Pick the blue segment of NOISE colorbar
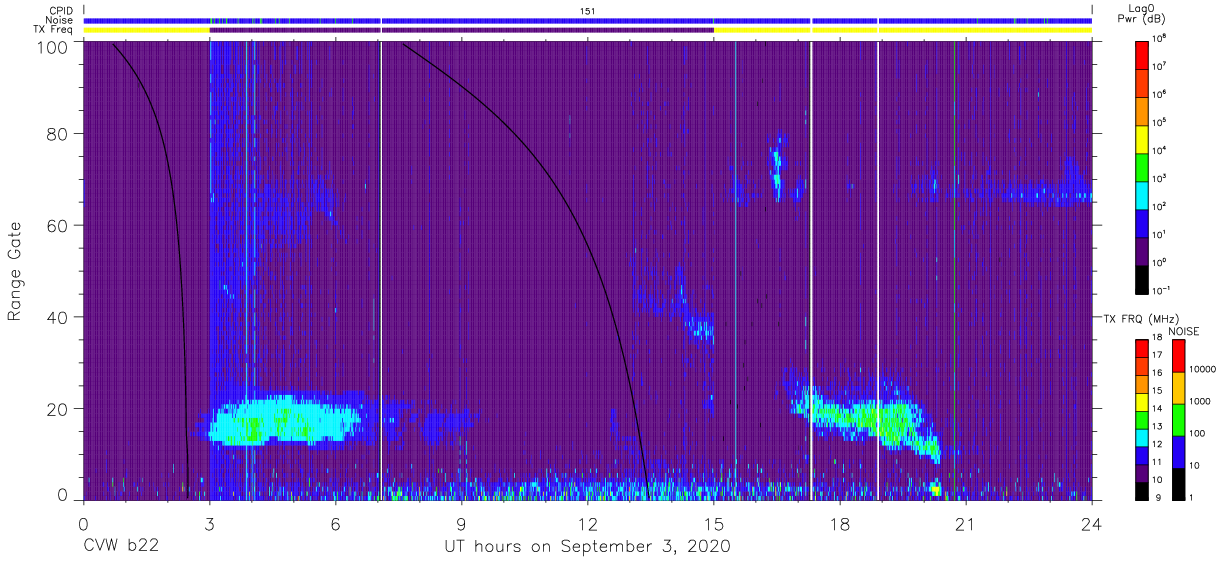The image size is (1228, 567). [x=1178, y=451]
